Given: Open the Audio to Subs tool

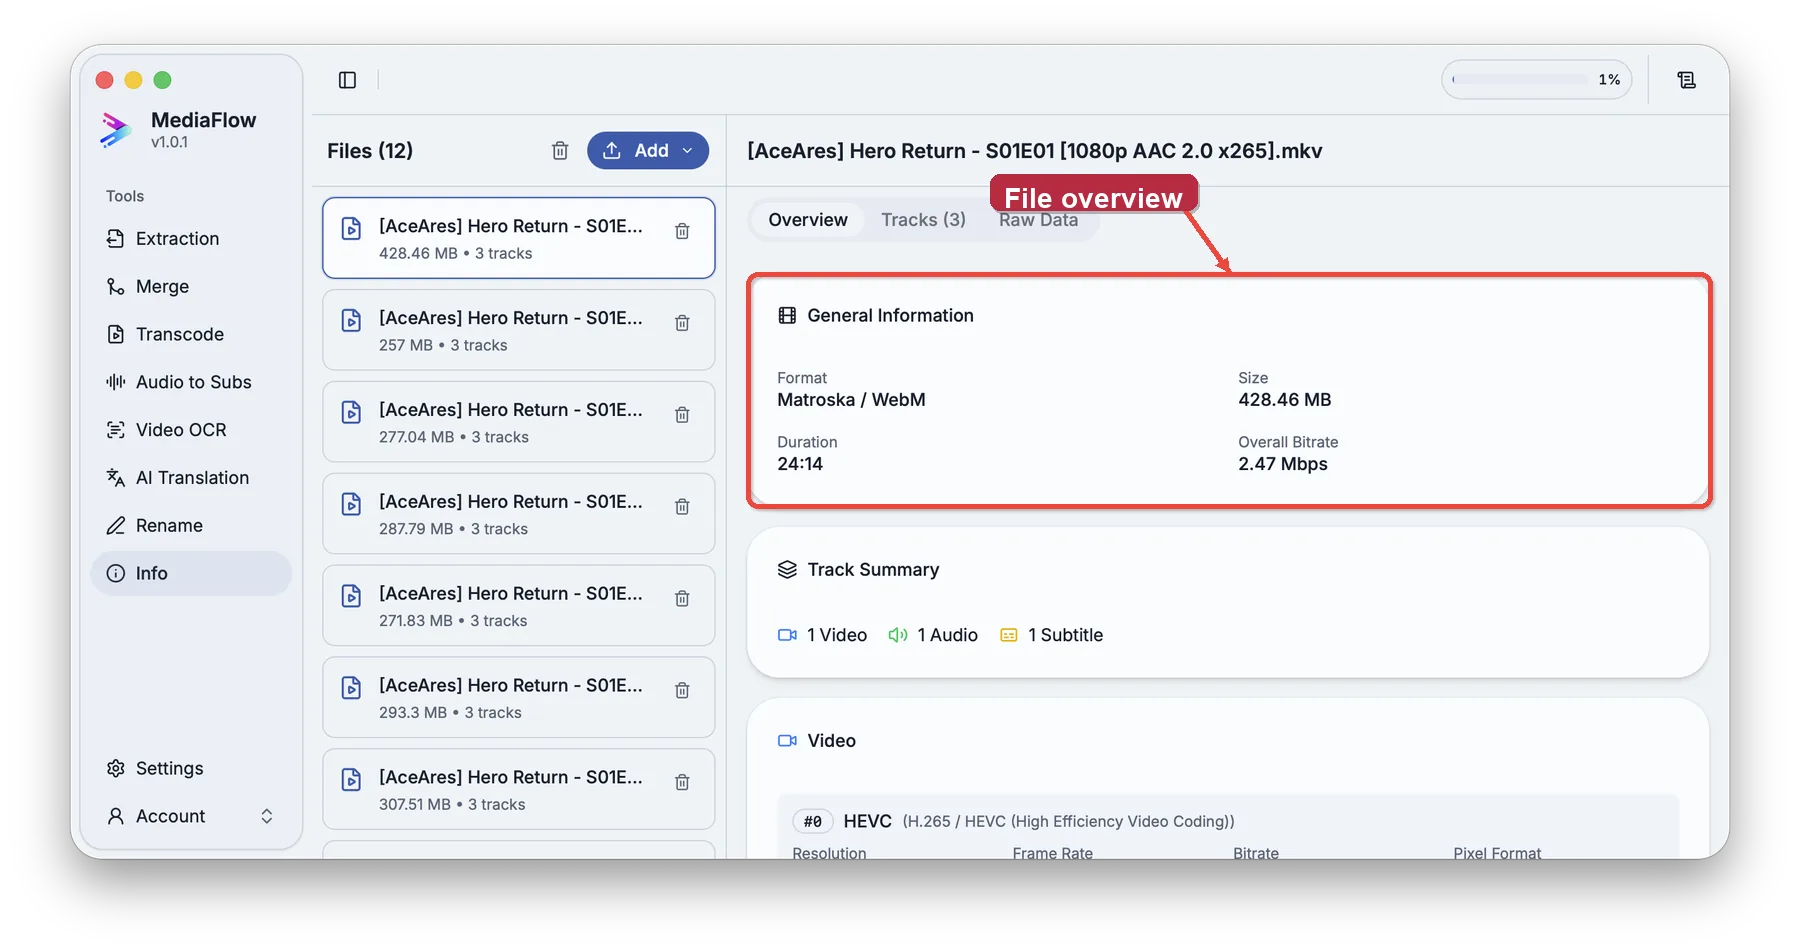Looking at the screenshot, I should pyautogui.click(x=190, y=382).
